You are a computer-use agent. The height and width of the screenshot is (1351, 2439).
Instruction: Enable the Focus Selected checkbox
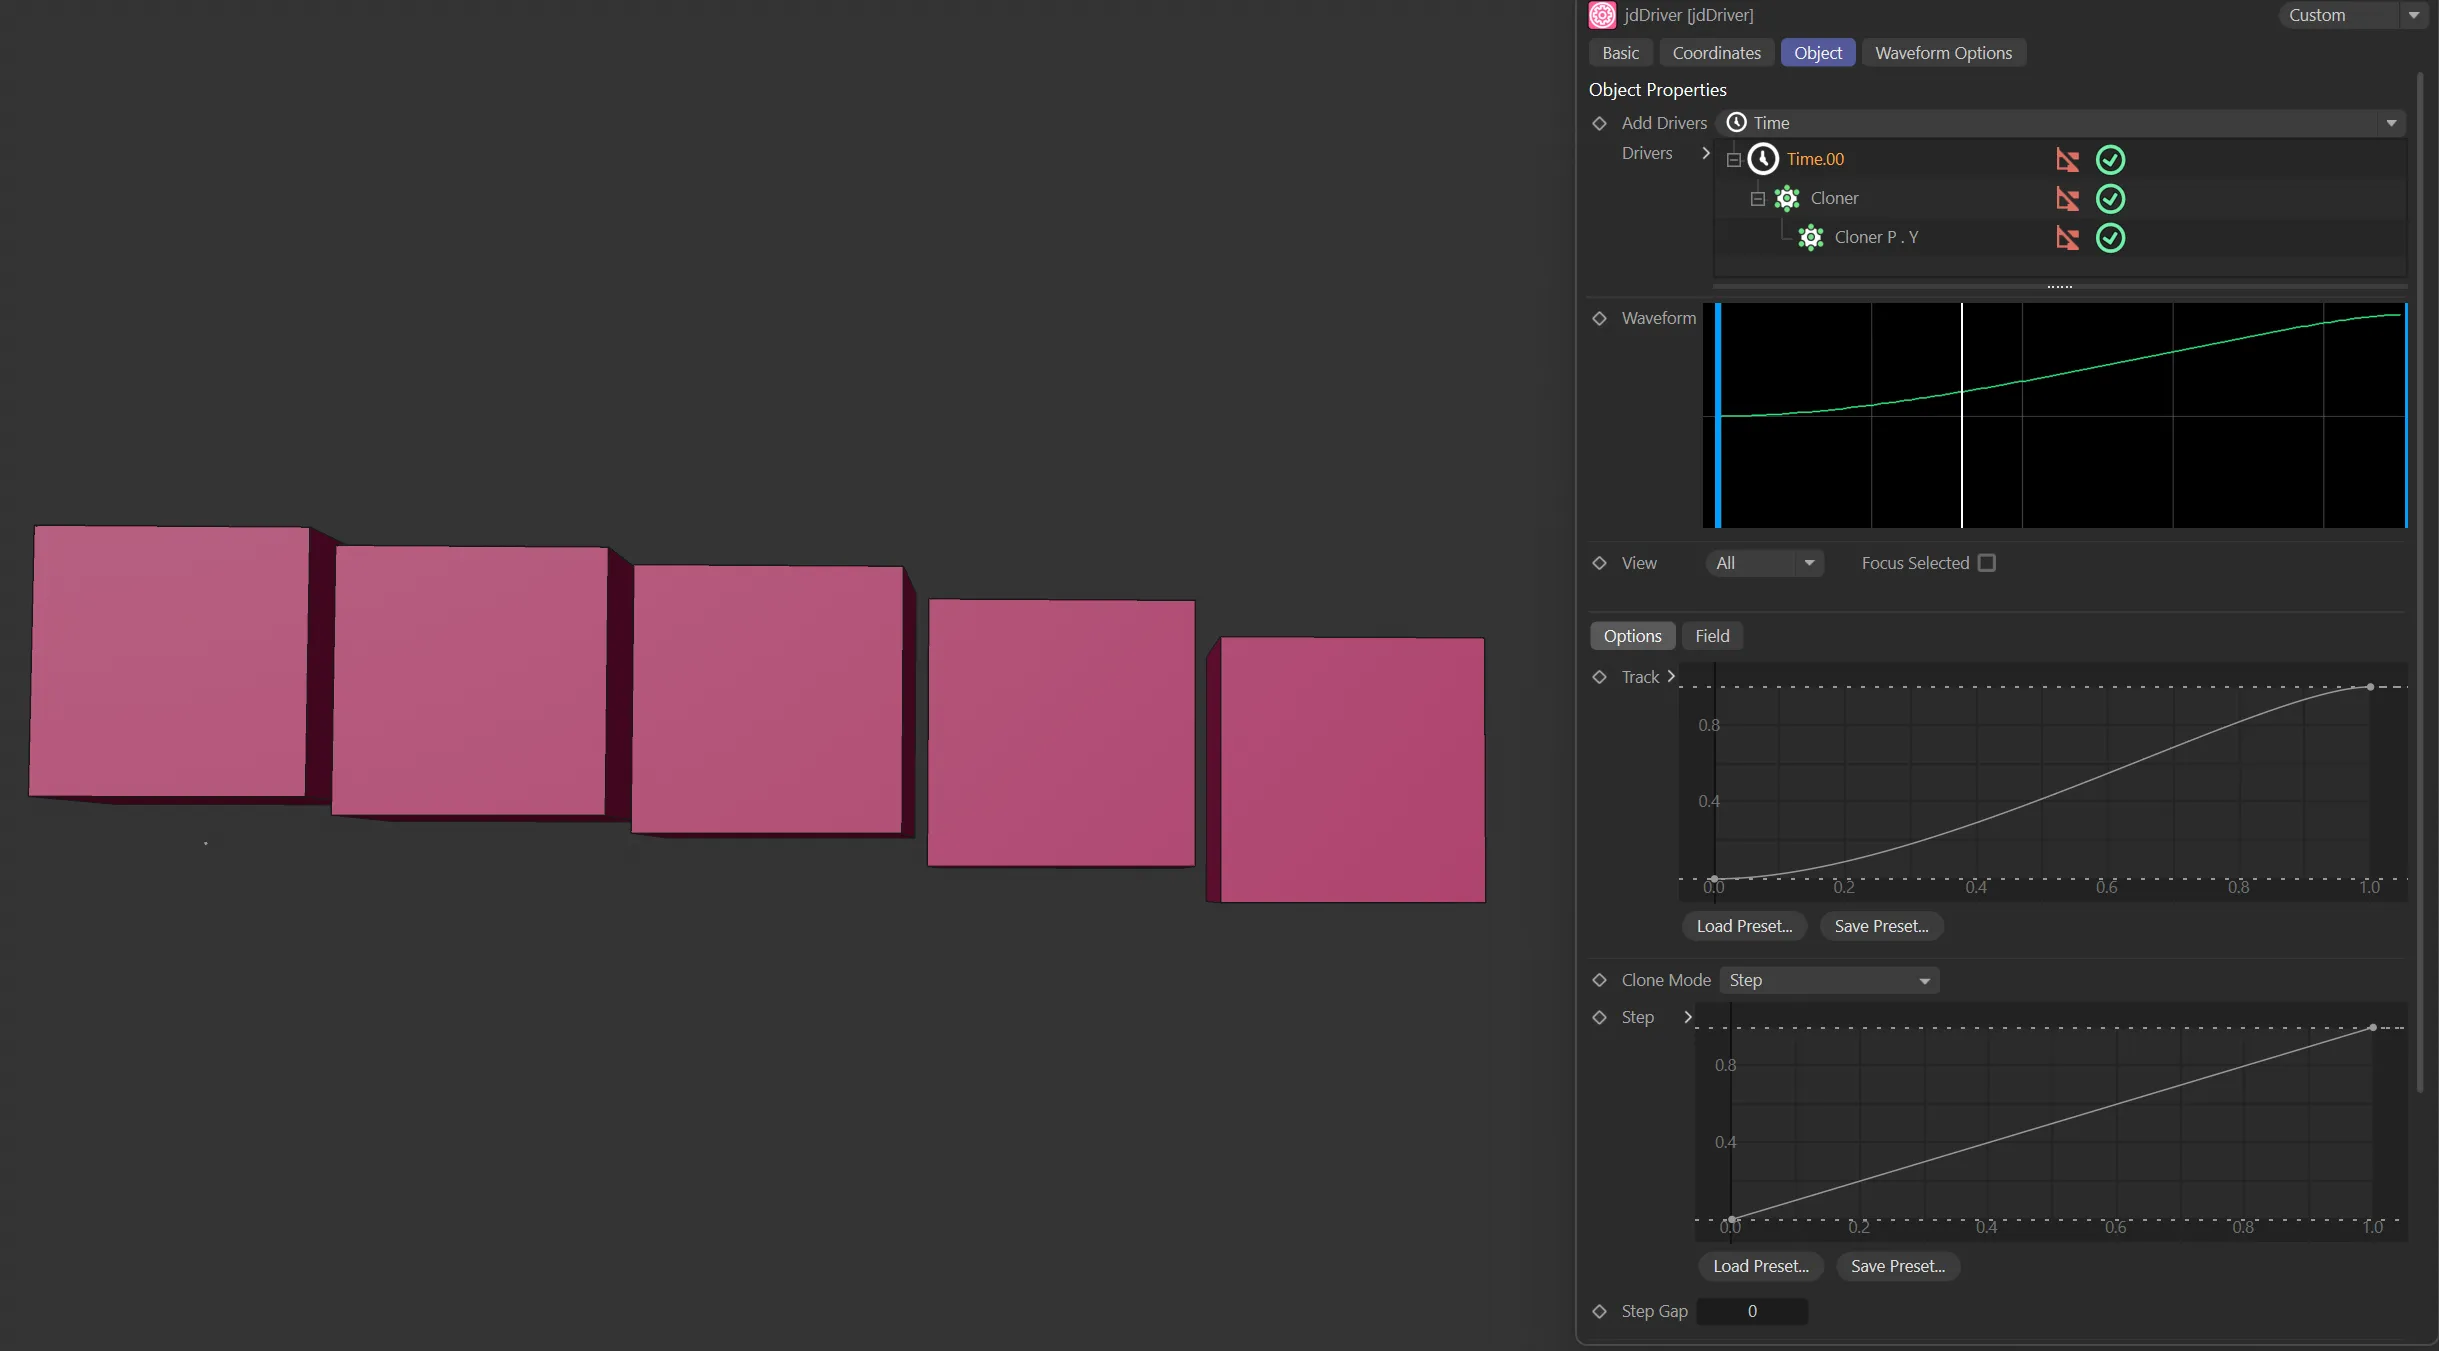click(x=1987, y=563)
